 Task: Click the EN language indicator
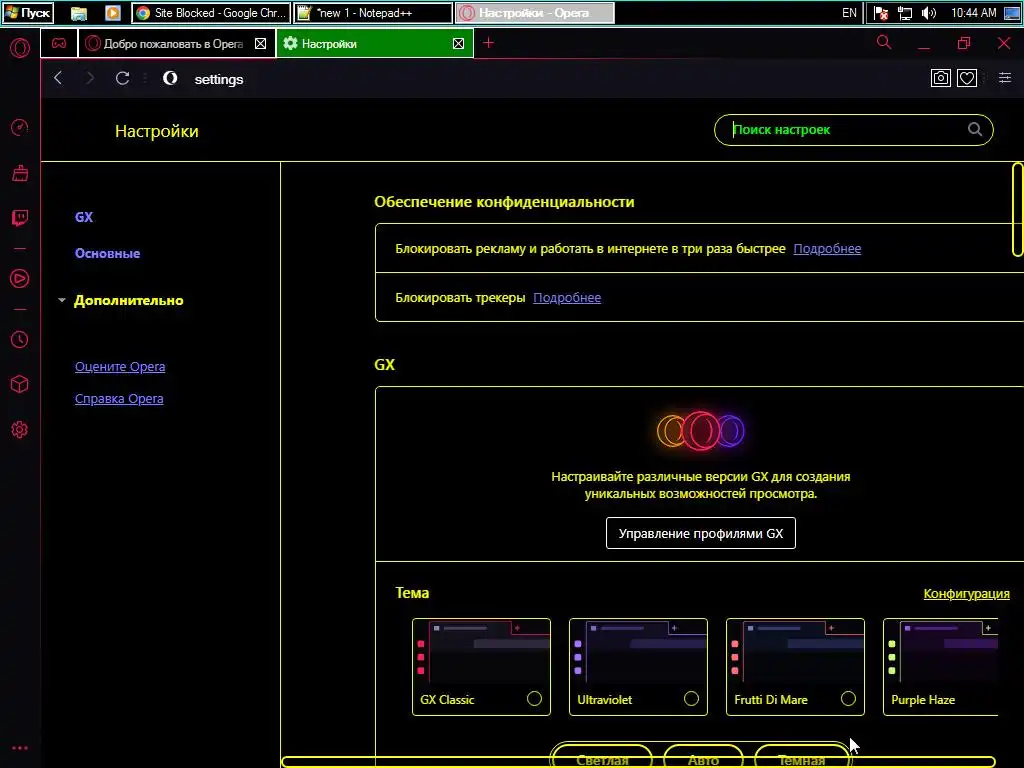point(849,13)
